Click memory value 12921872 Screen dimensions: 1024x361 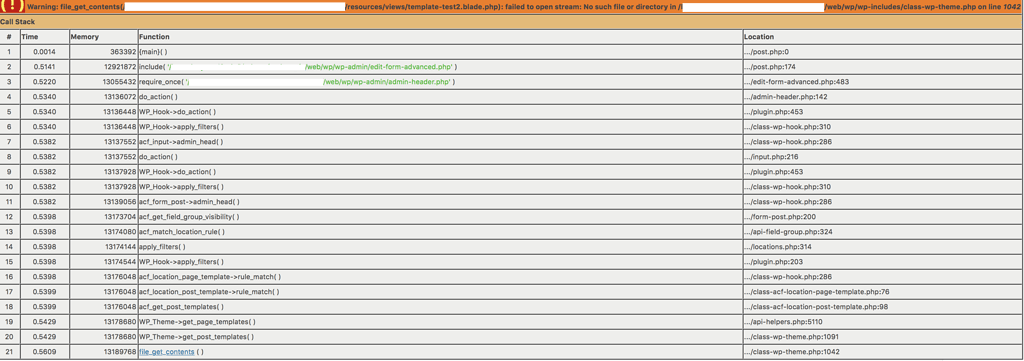click(x=119, y=67)
